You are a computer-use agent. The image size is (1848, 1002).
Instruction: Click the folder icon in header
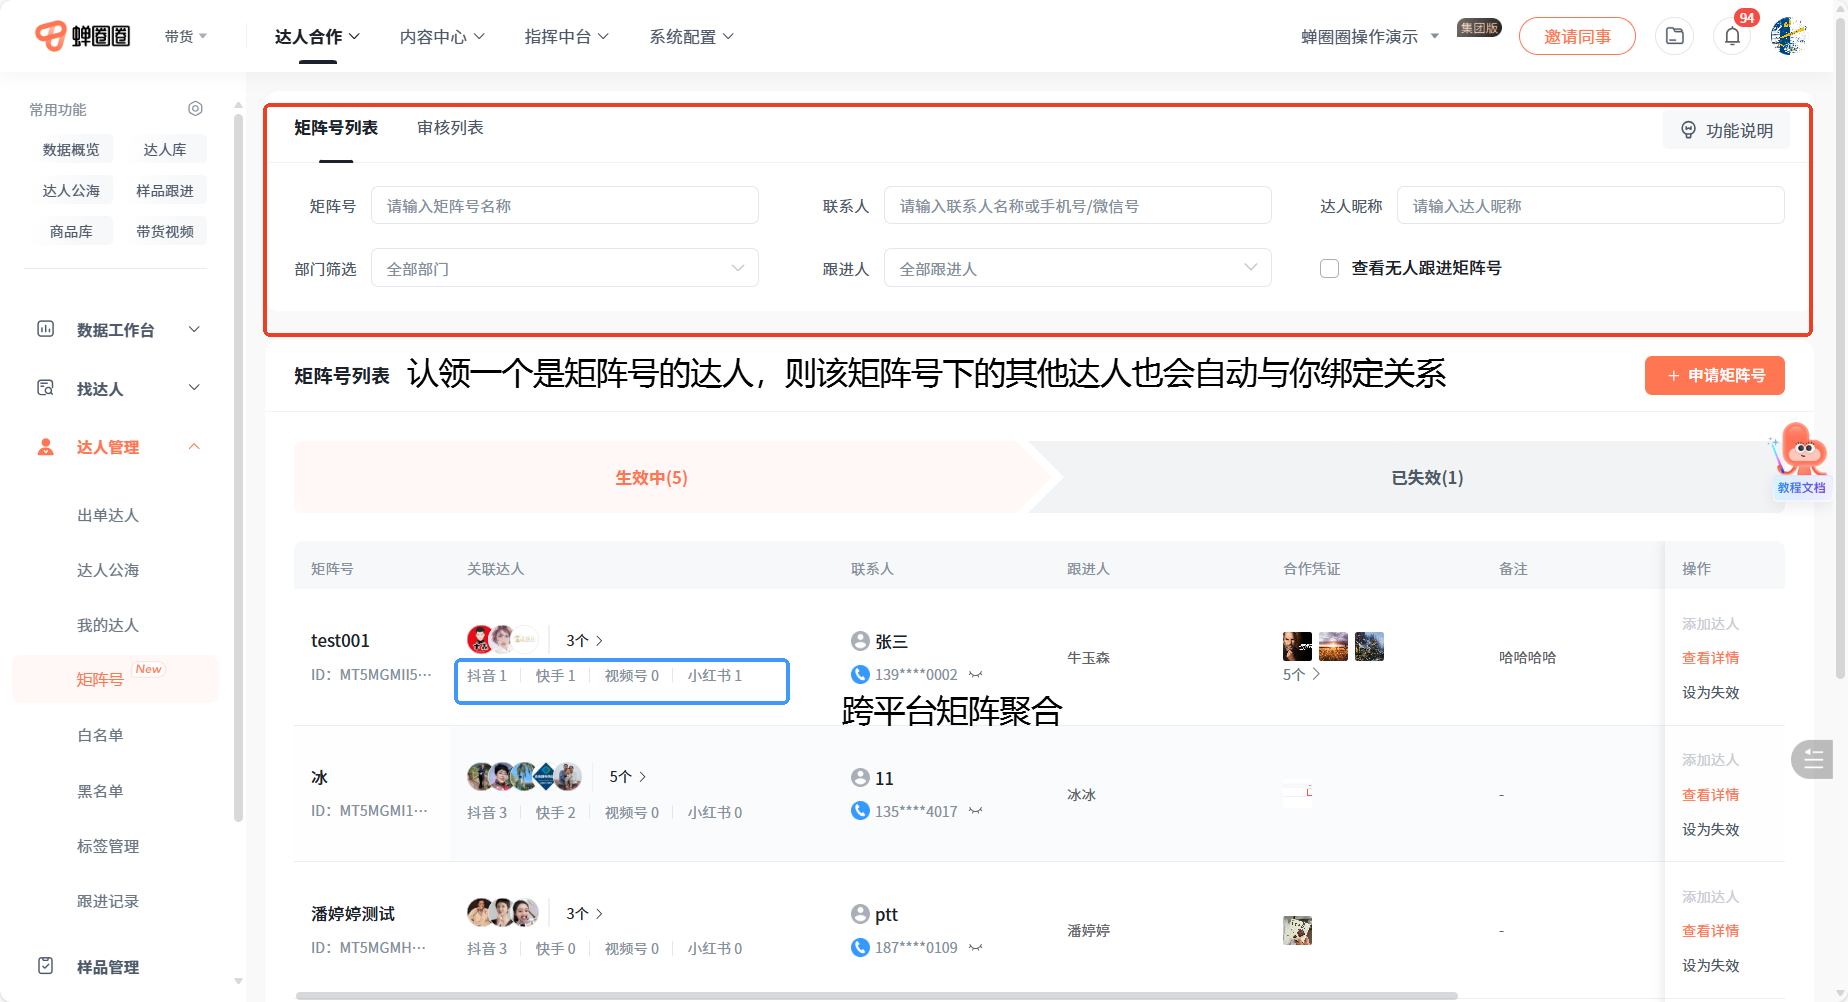[1674, 37]
